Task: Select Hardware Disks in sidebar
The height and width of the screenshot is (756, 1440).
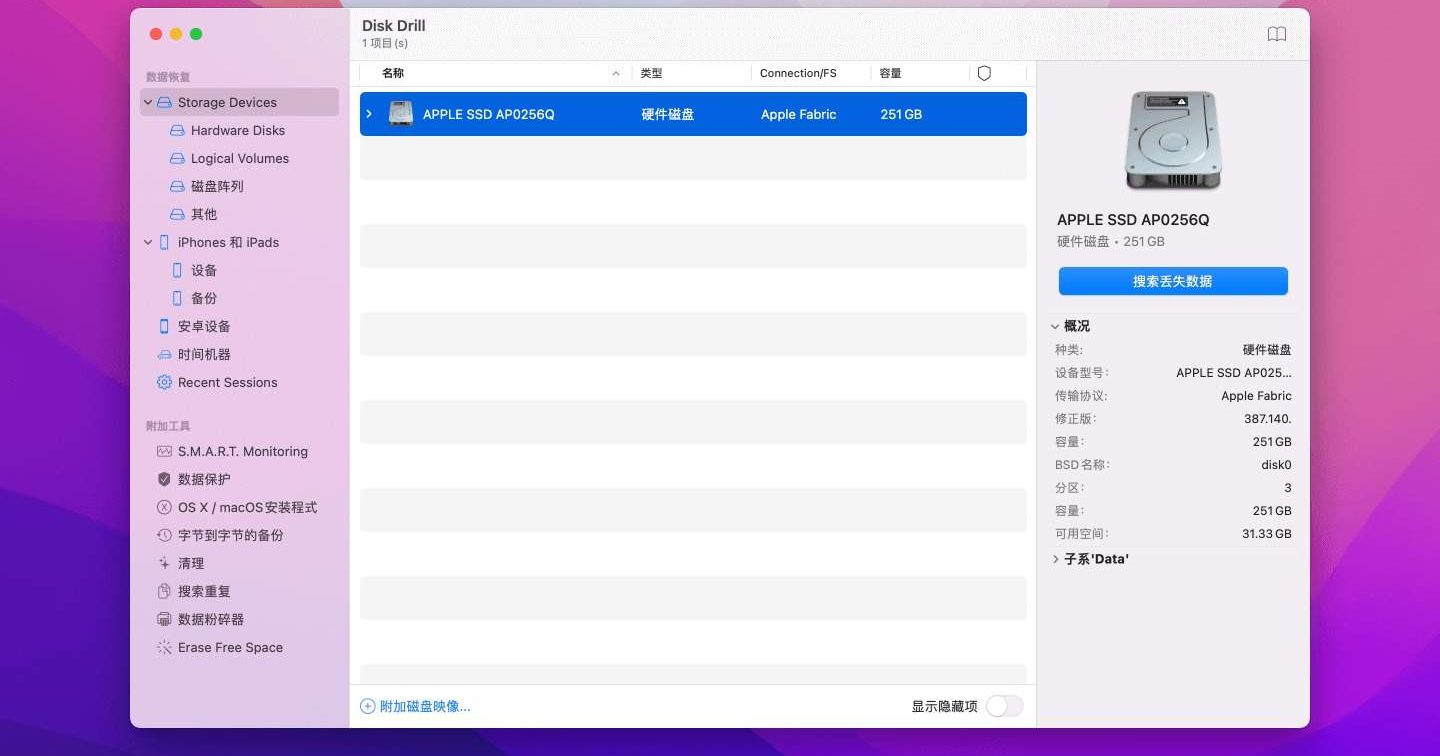Action: coord(237,130)
